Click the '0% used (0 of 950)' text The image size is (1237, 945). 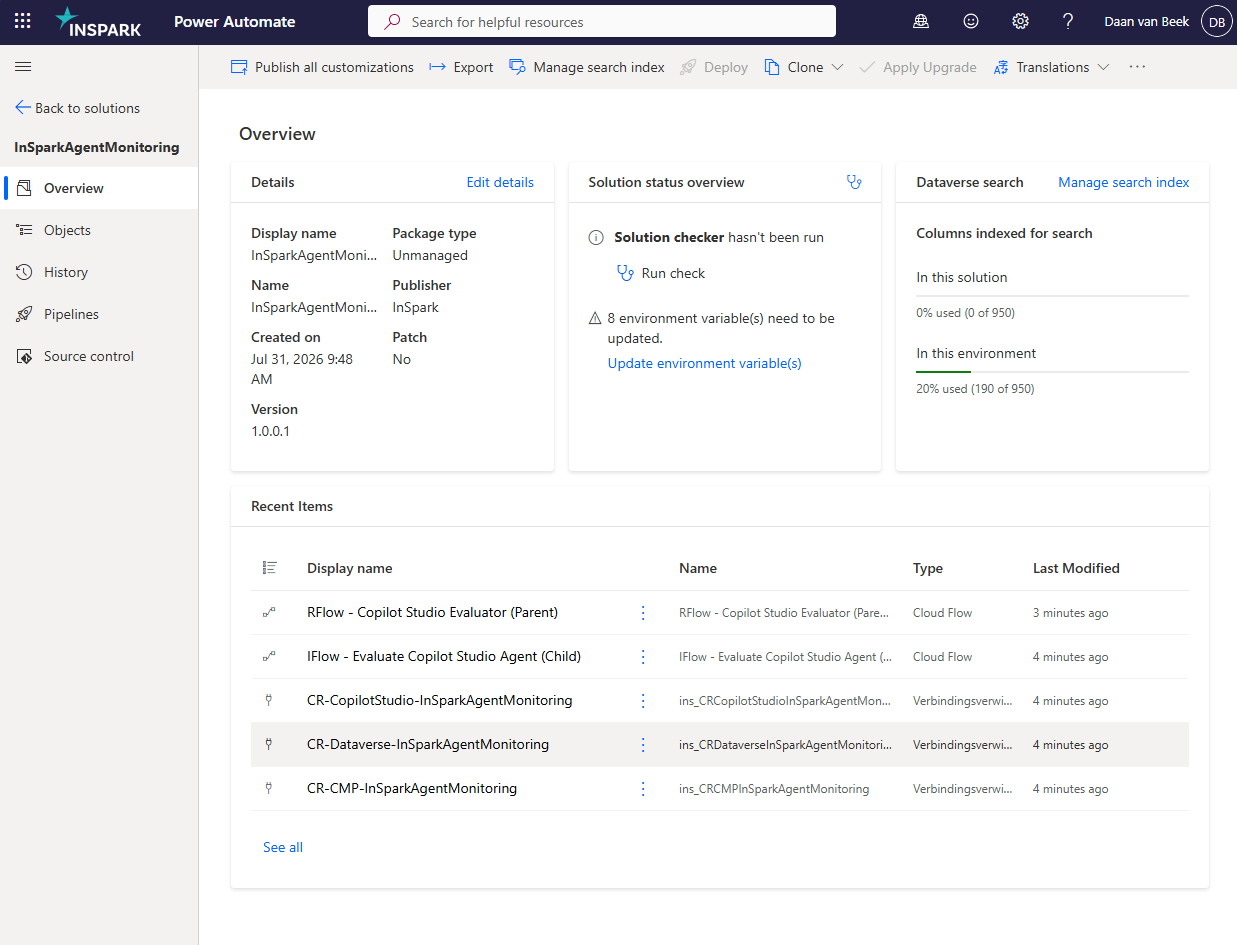[x=965, y=313]
